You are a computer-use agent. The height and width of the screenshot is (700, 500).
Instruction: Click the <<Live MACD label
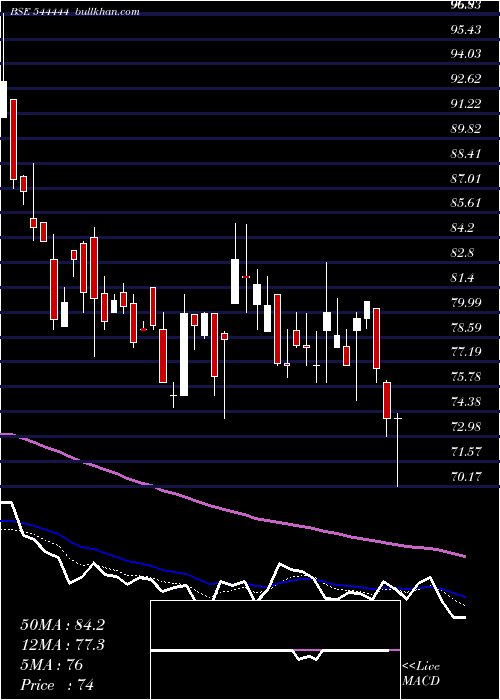point(421,674)
